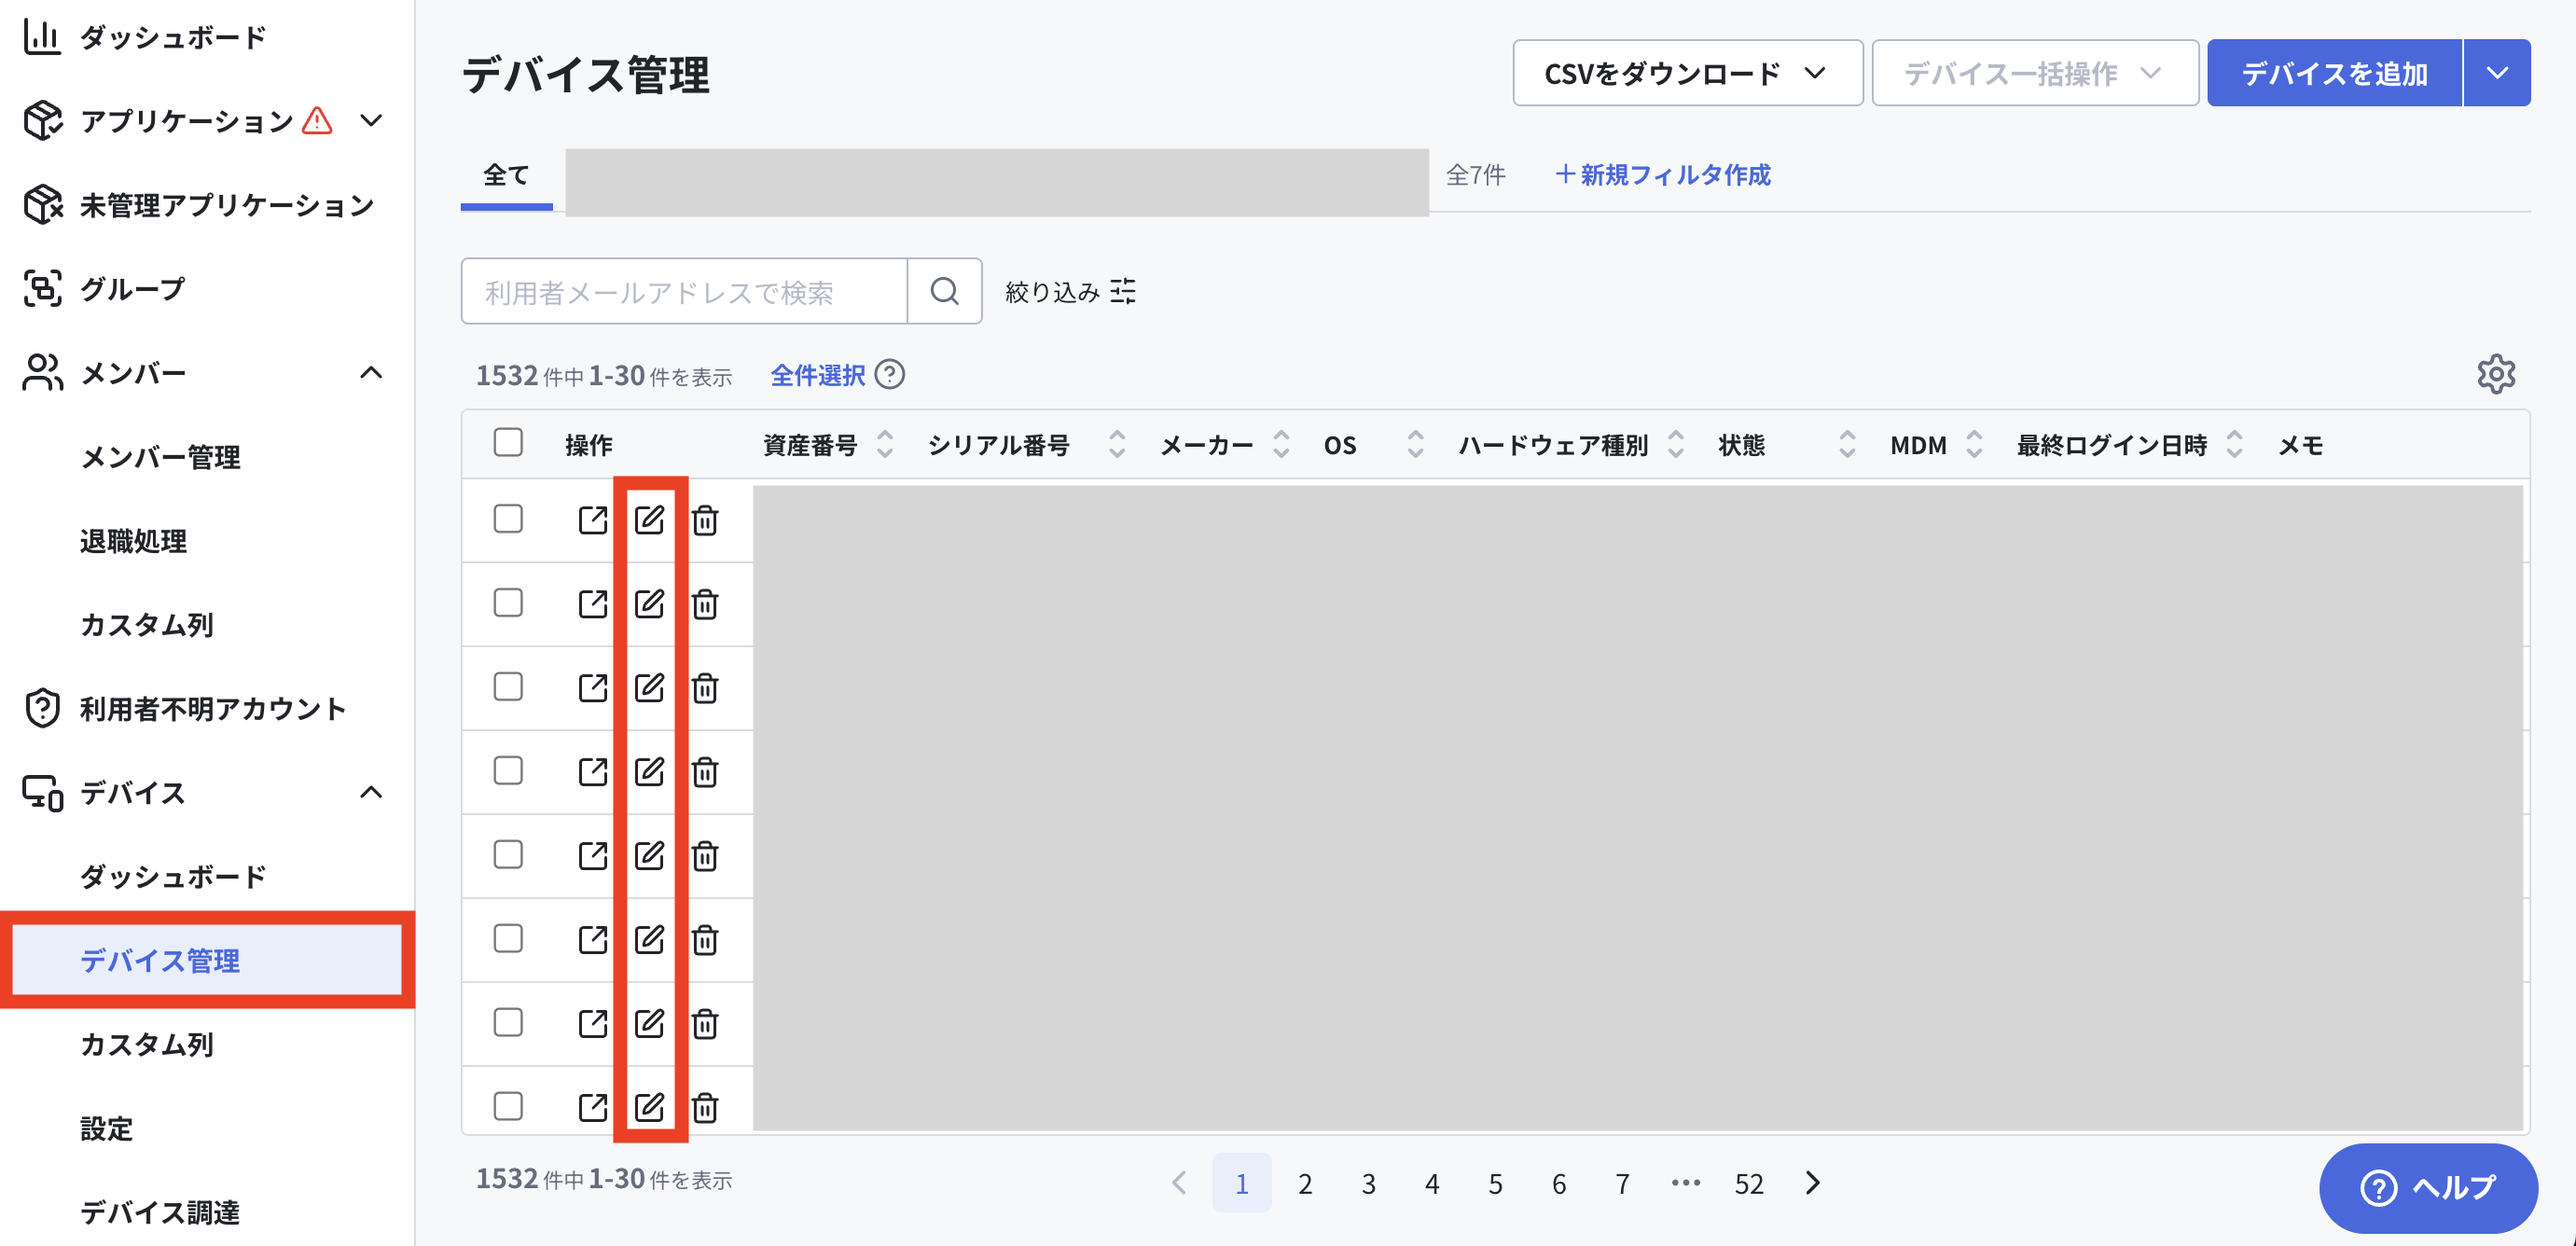Screen dimensions: 2576x1246
Task: Edit the device in first row
Action: point(649,519)
